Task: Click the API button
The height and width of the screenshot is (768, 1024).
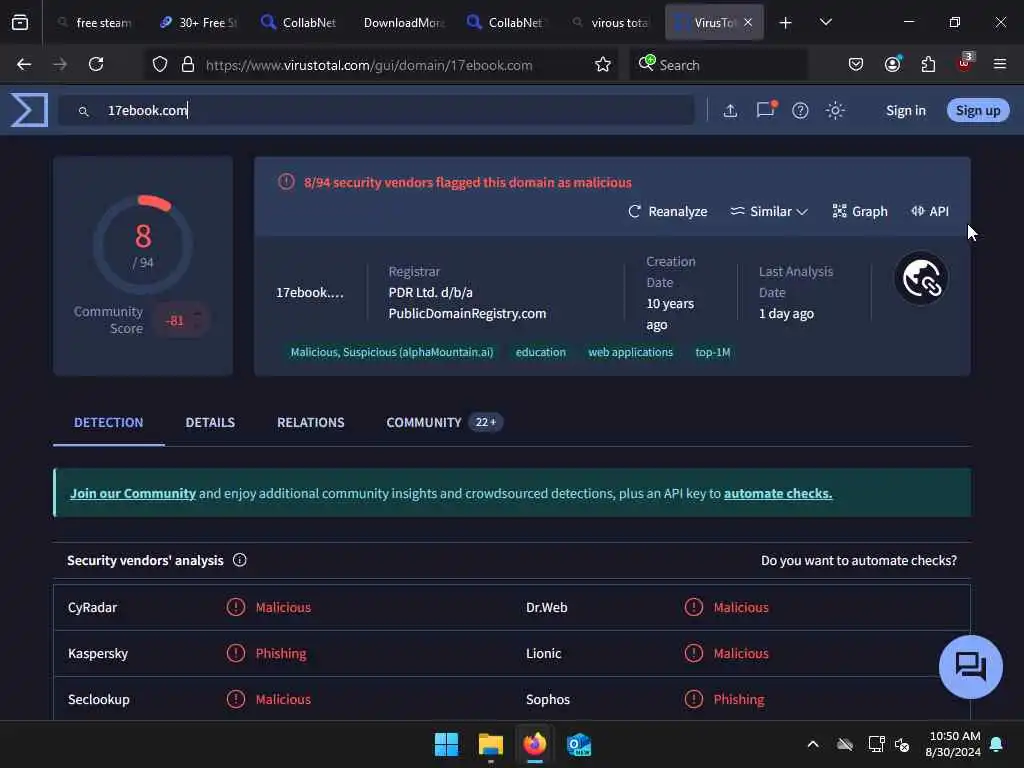Action: click(930, 211)
